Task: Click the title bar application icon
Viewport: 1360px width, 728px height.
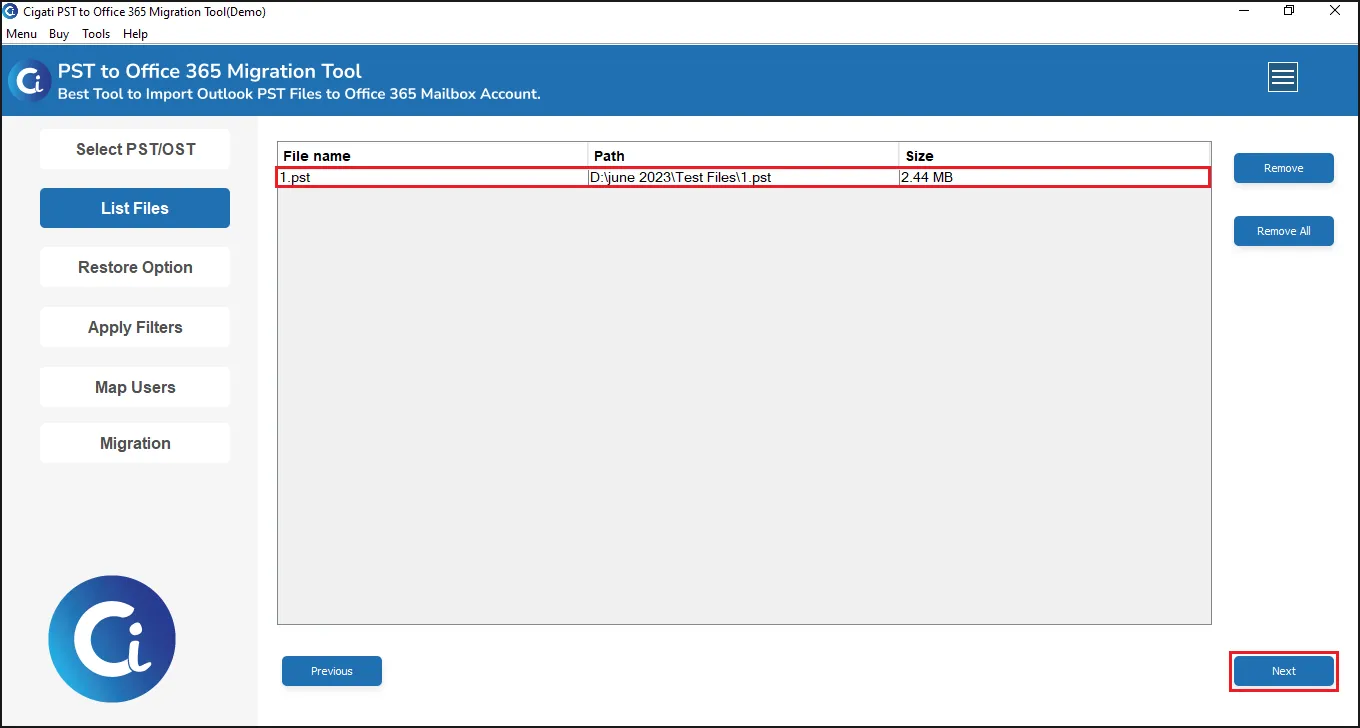Action: tap(11, 11)
